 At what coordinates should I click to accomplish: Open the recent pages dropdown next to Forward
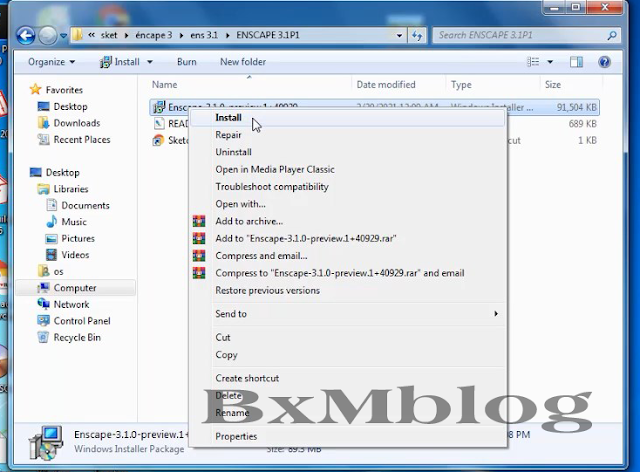63,36
